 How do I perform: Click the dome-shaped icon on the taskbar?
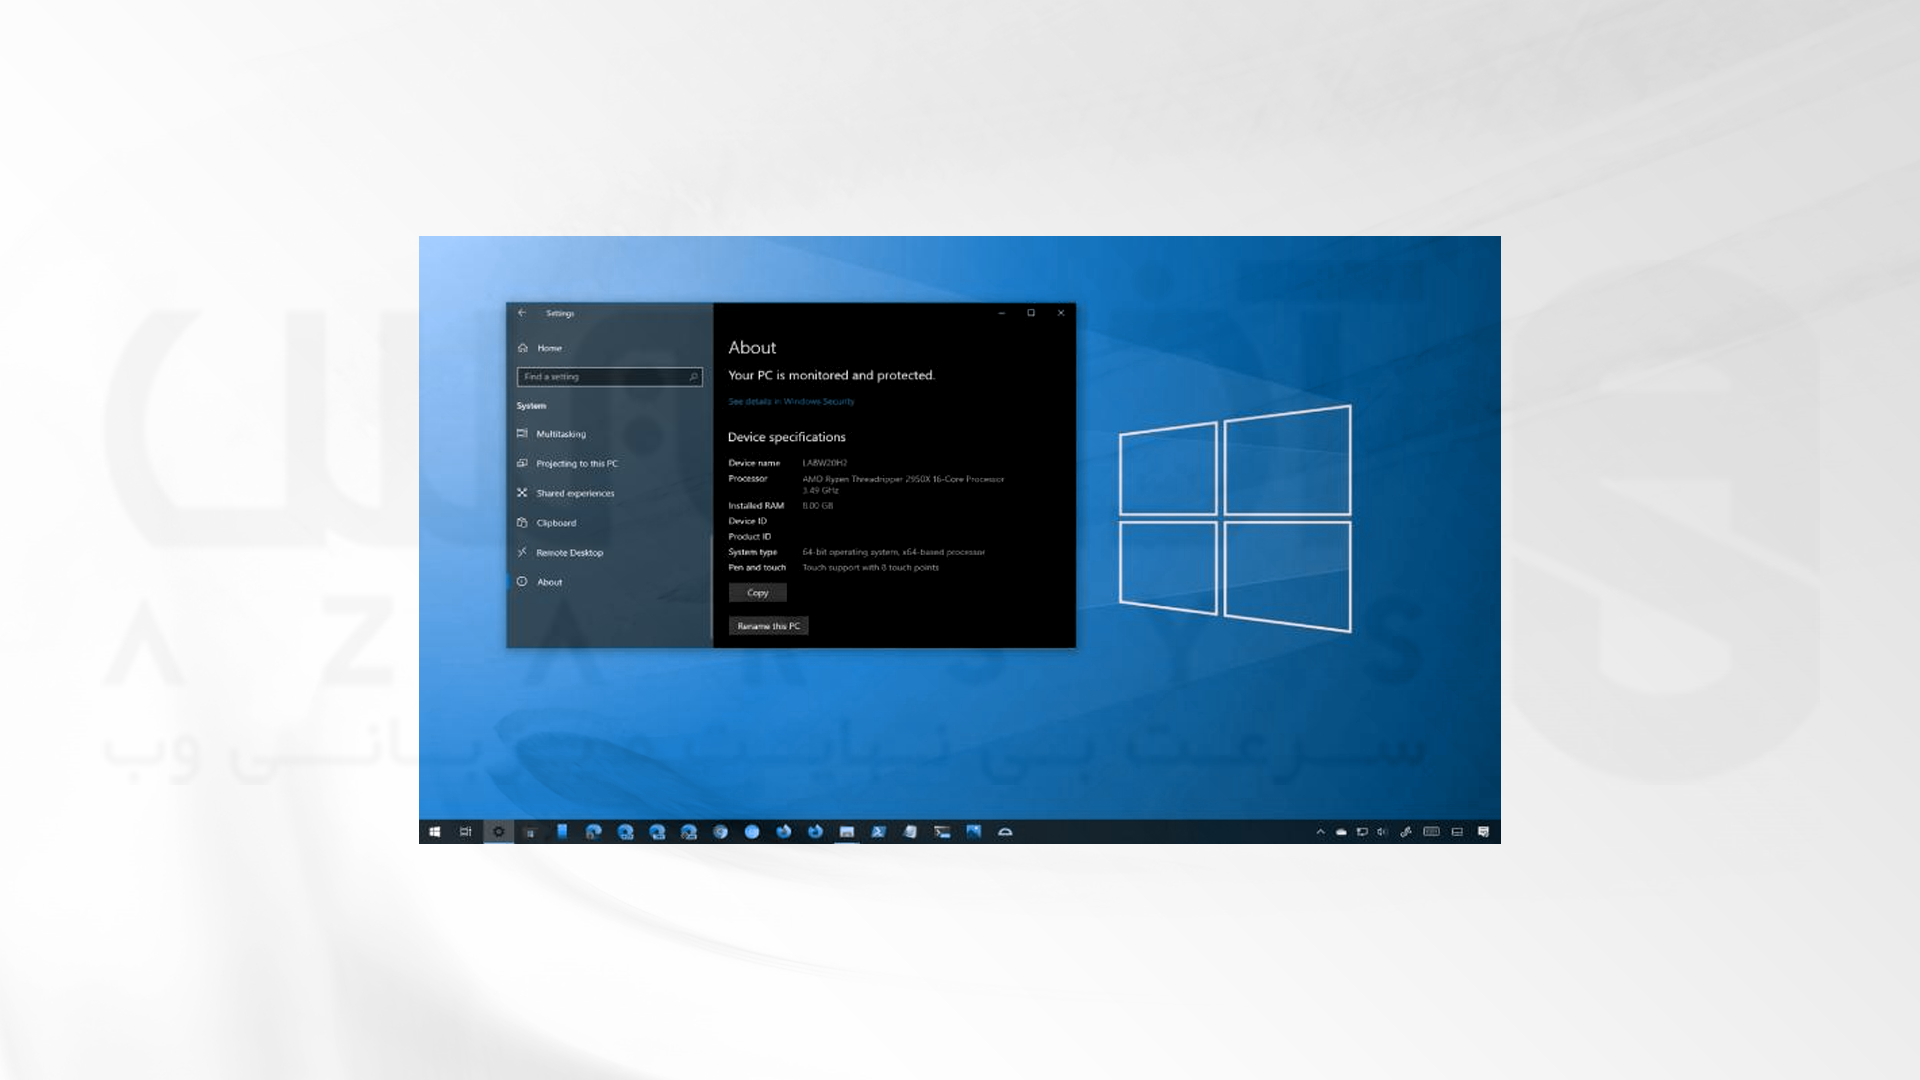pos(1005,832)
